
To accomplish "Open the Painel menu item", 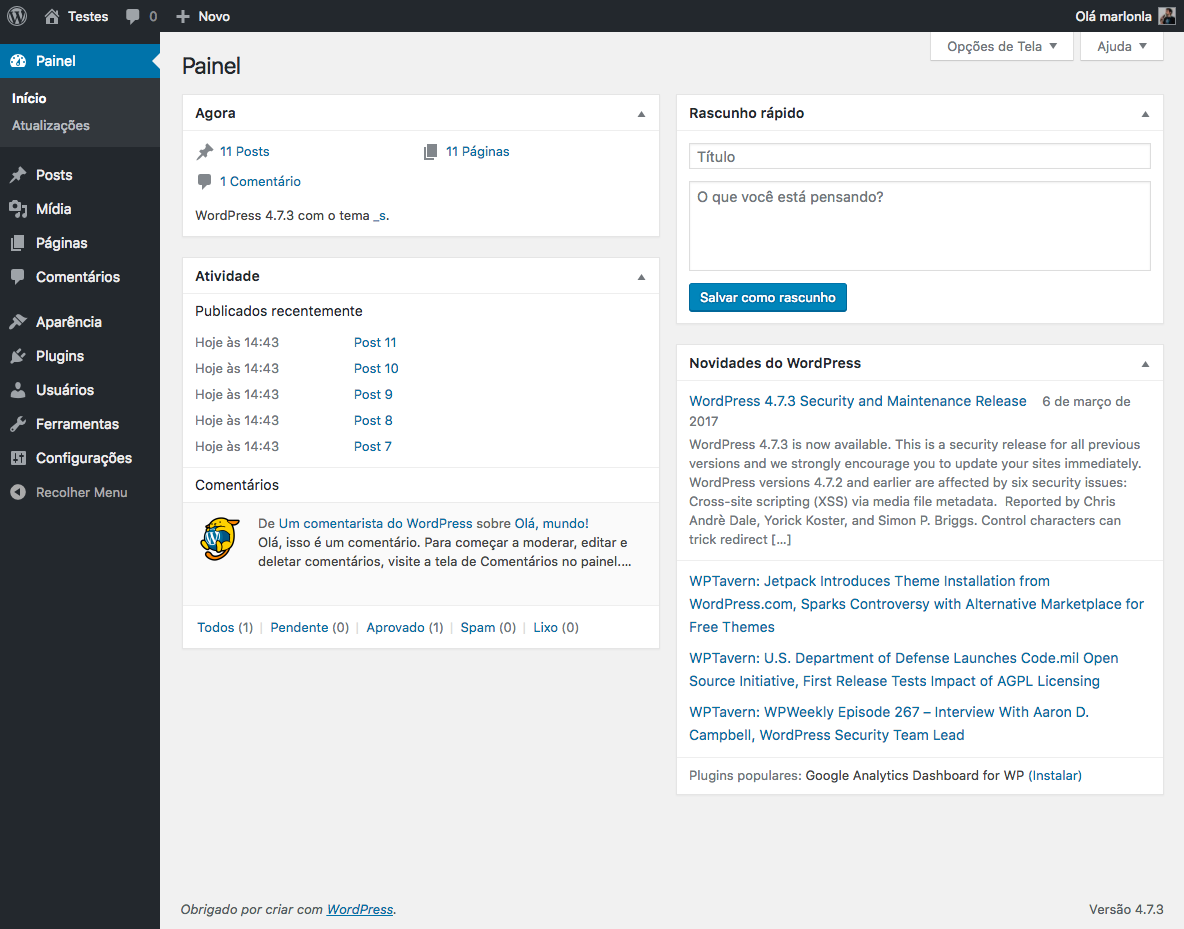I will coord(80,61).
